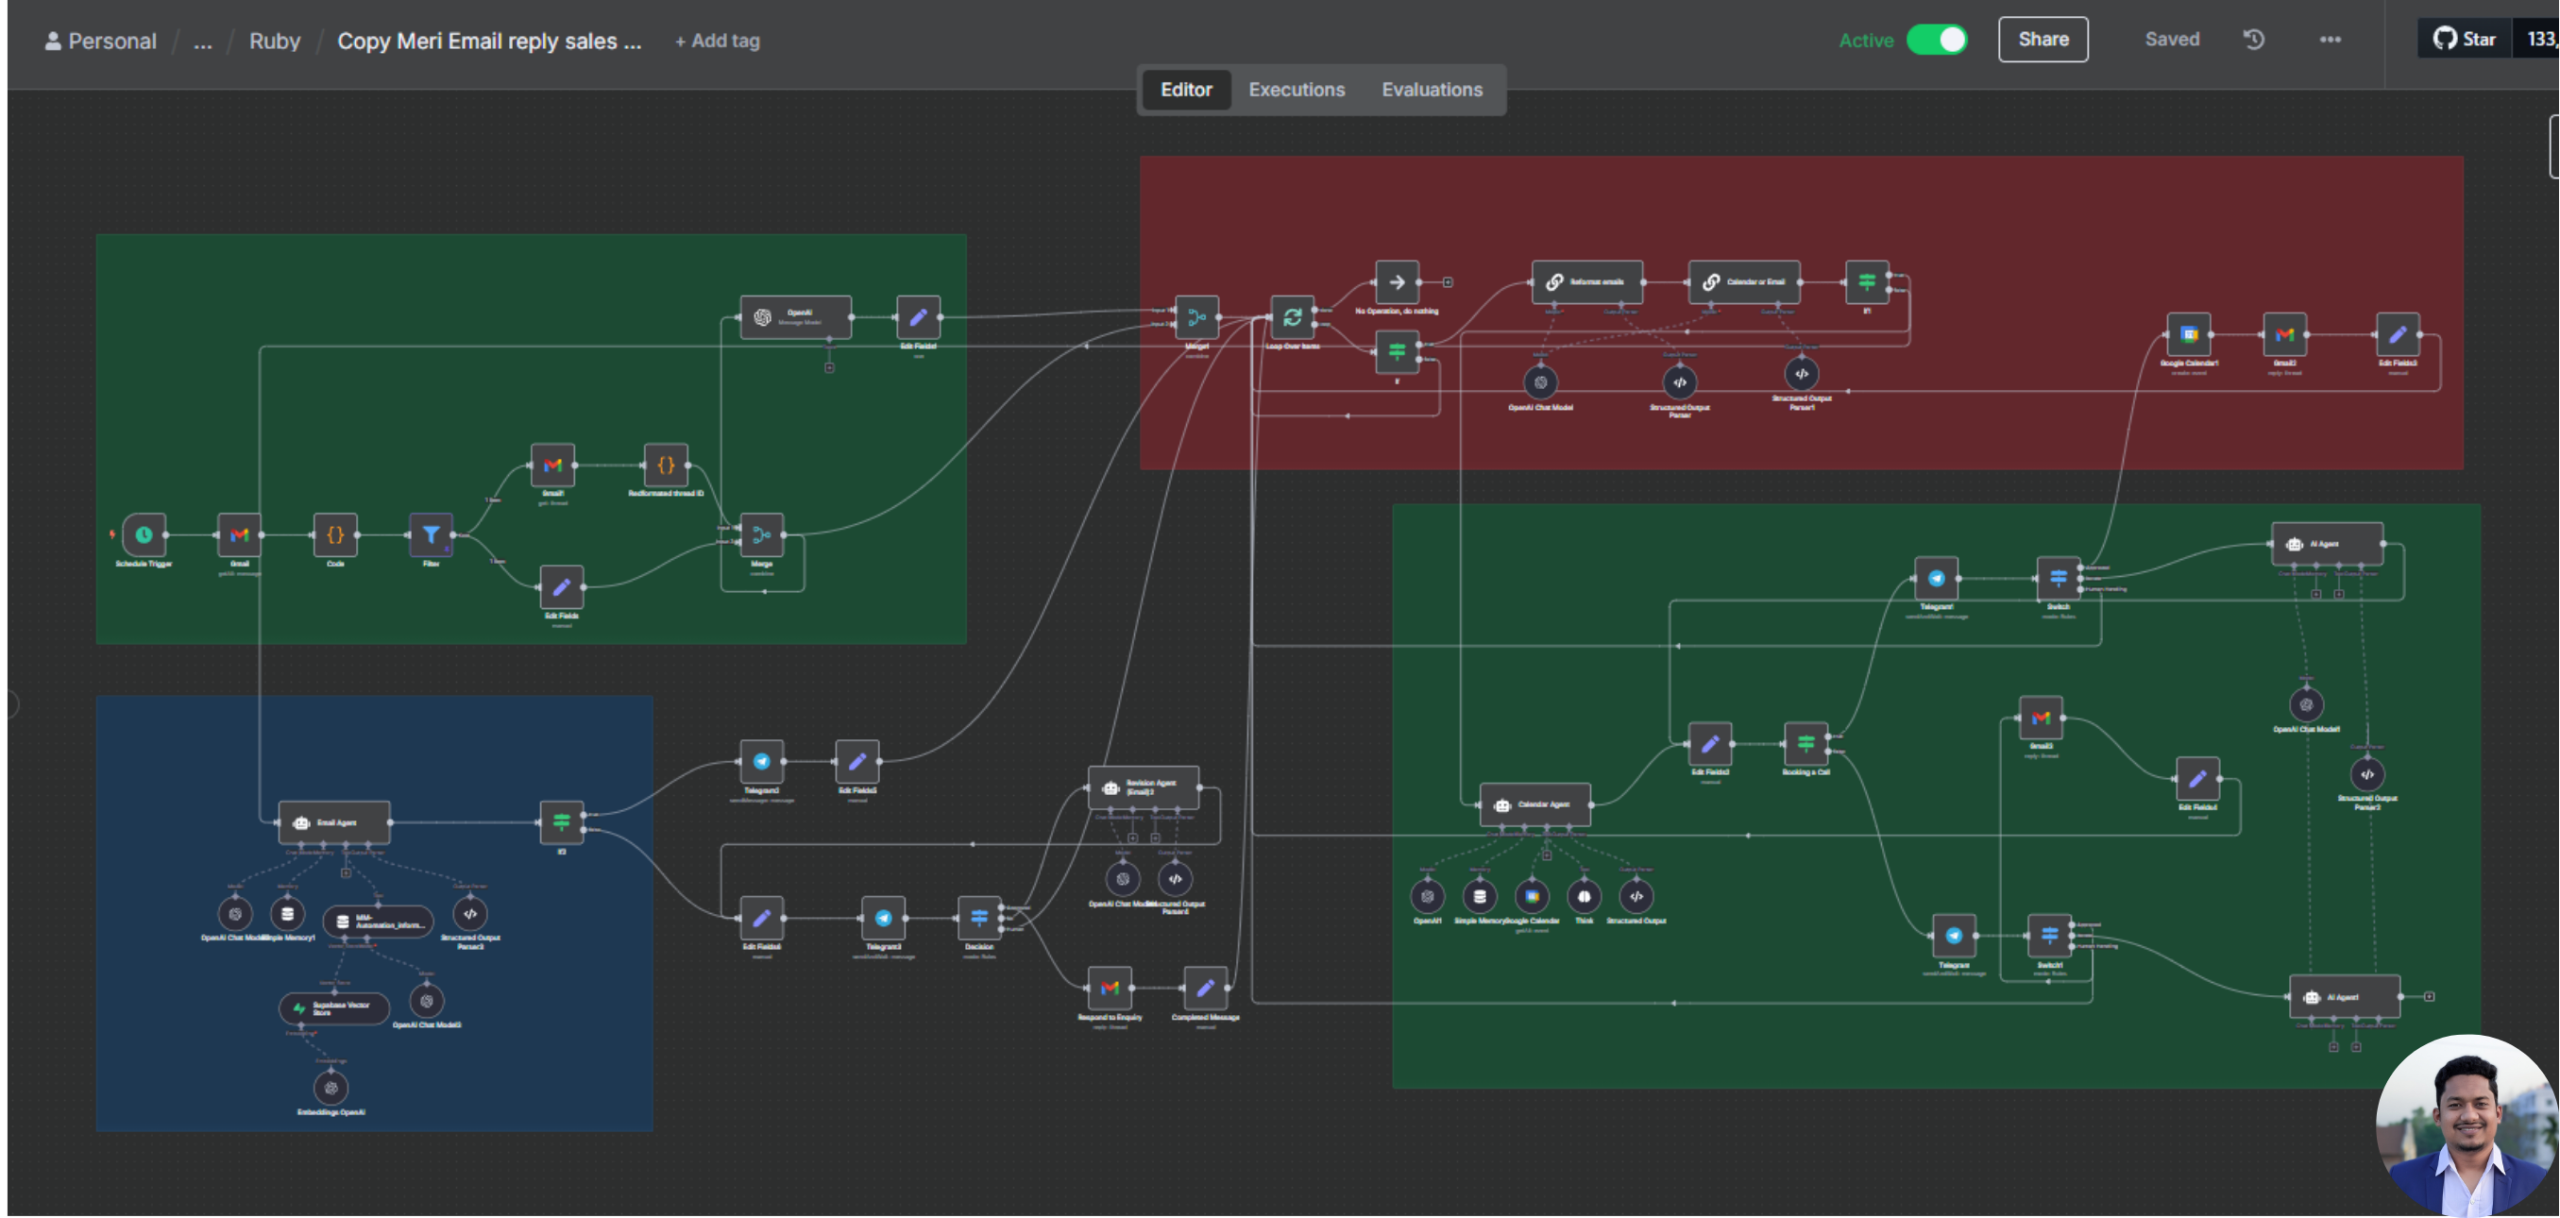Select the Calendar Agent node
2560x1218 pixels.
[x=1535, y=804]
